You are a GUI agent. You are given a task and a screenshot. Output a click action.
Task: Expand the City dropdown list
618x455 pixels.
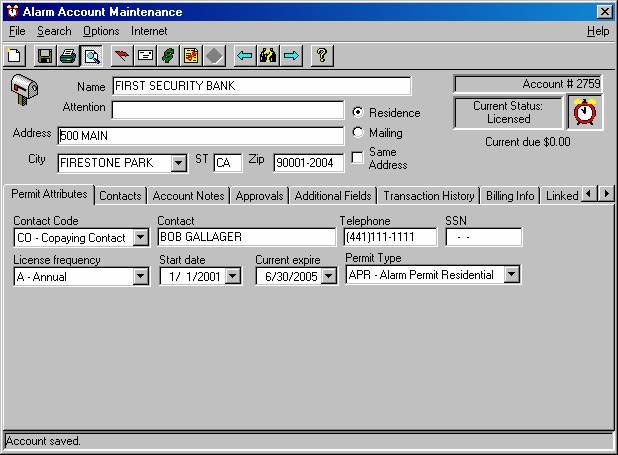179,163
